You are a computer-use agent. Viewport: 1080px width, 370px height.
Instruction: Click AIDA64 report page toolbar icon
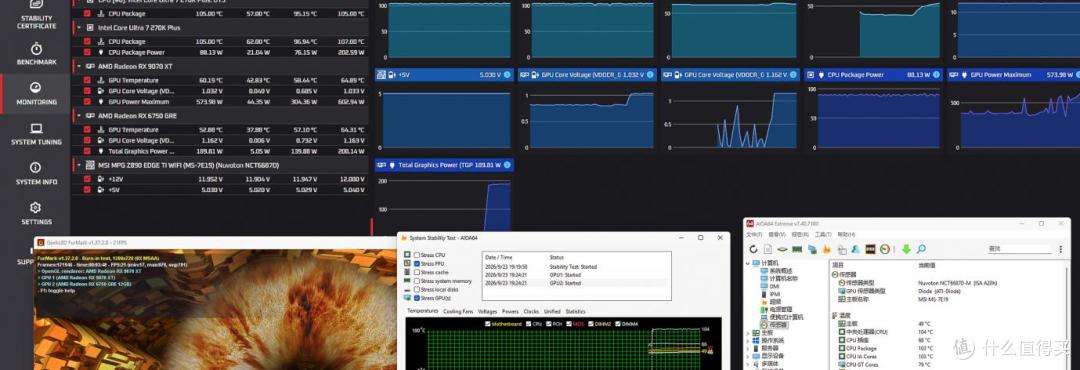click(x=768, y=249)
